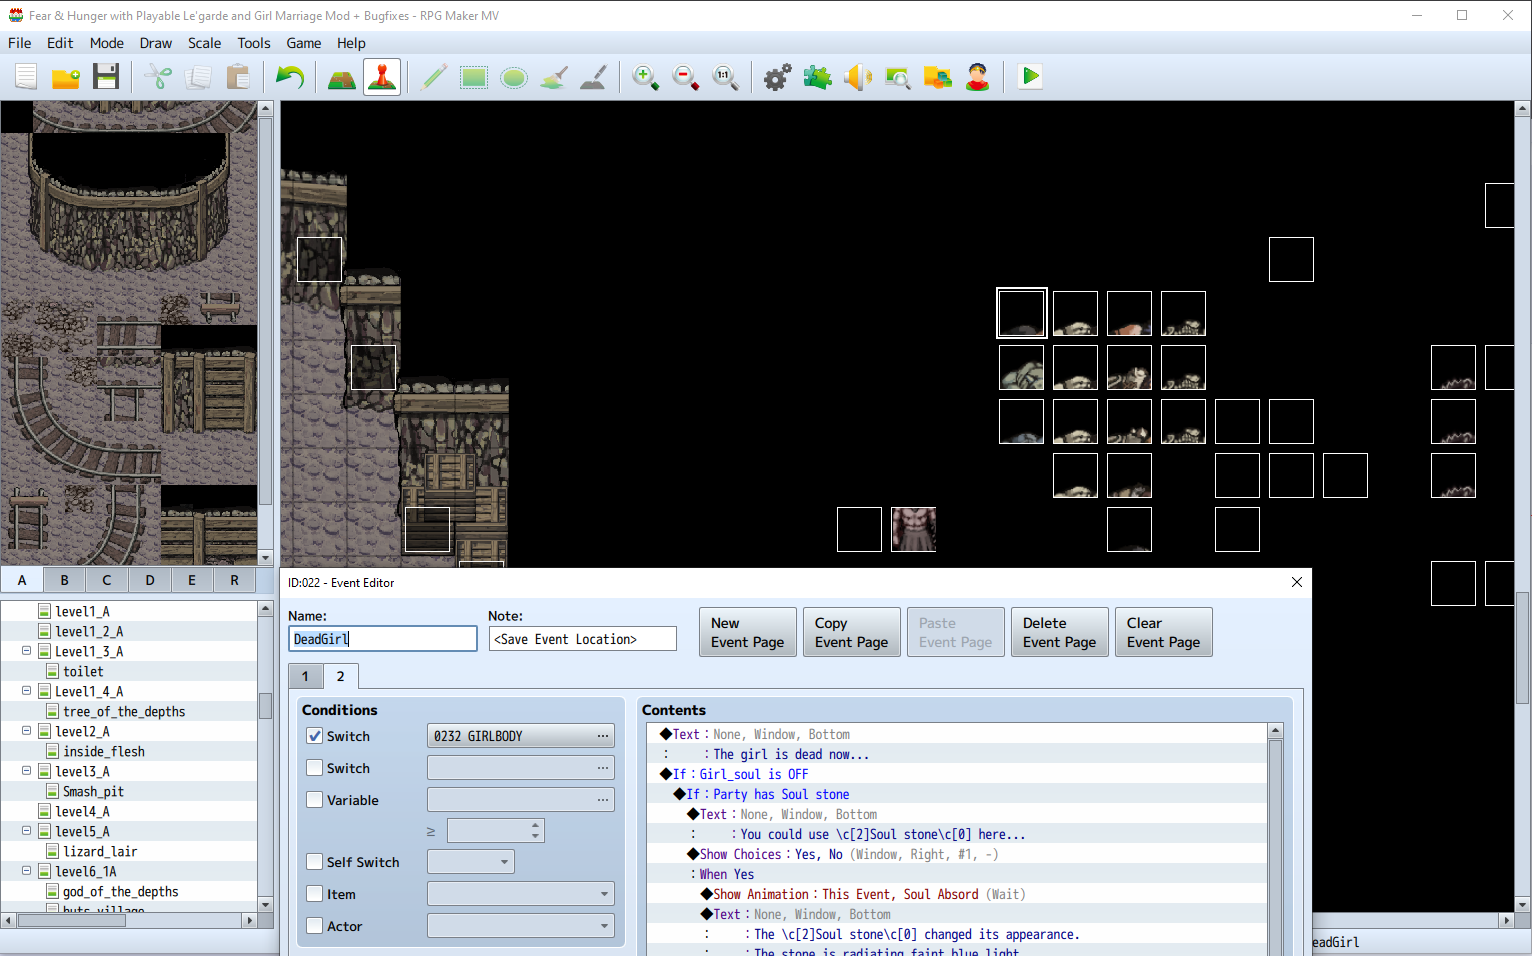1532x956 pixels.
Task: Click the event Name field containing DeadGirl
Action: click(383, 639)
